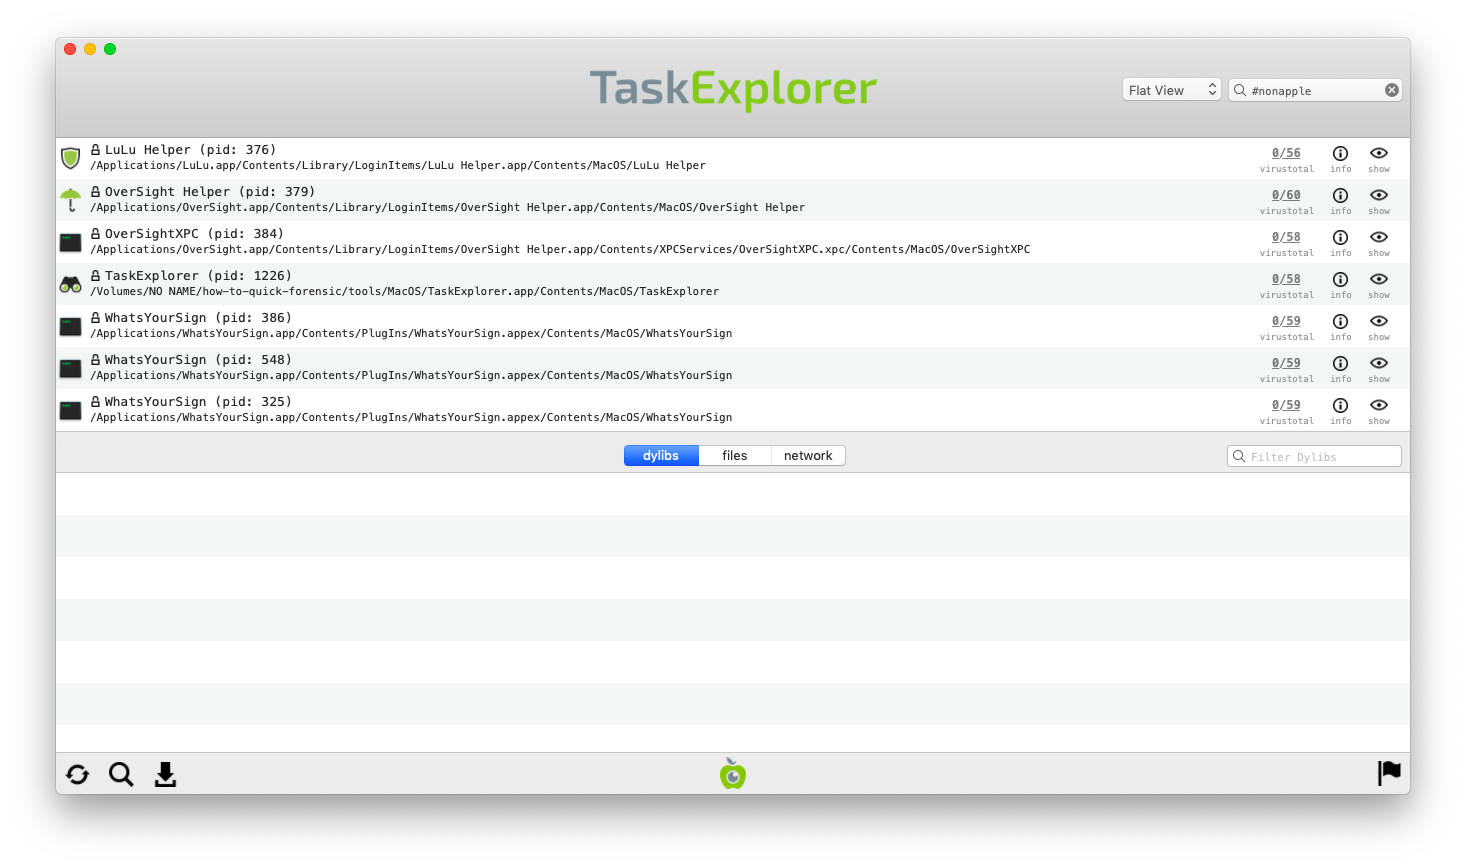
Task: Click the refresh tasks icon
Action: [x=77, y=774]
